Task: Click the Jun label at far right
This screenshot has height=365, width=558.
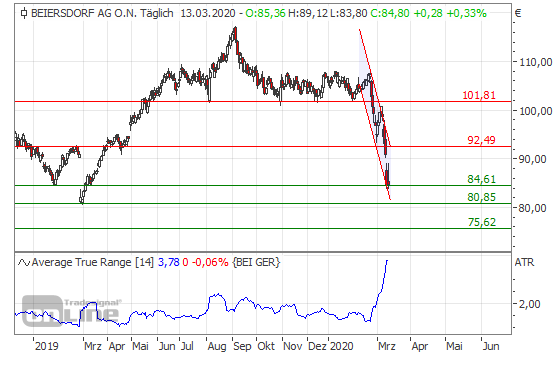Action: 491,346
